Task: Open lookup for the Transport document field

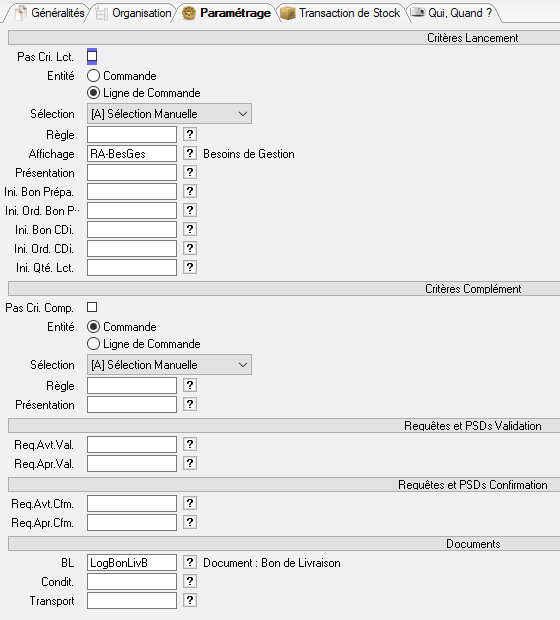Action: click(190, 600)
